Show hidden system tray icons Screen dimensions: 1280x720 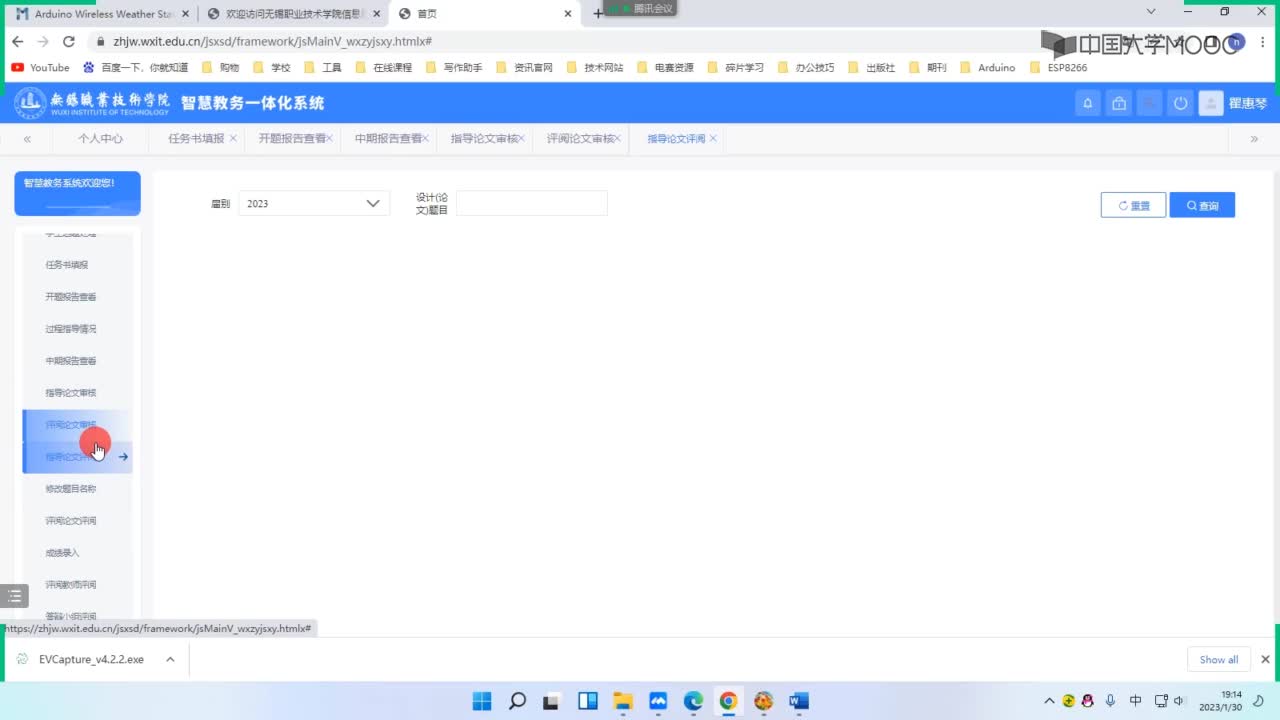click(1049, 701)
